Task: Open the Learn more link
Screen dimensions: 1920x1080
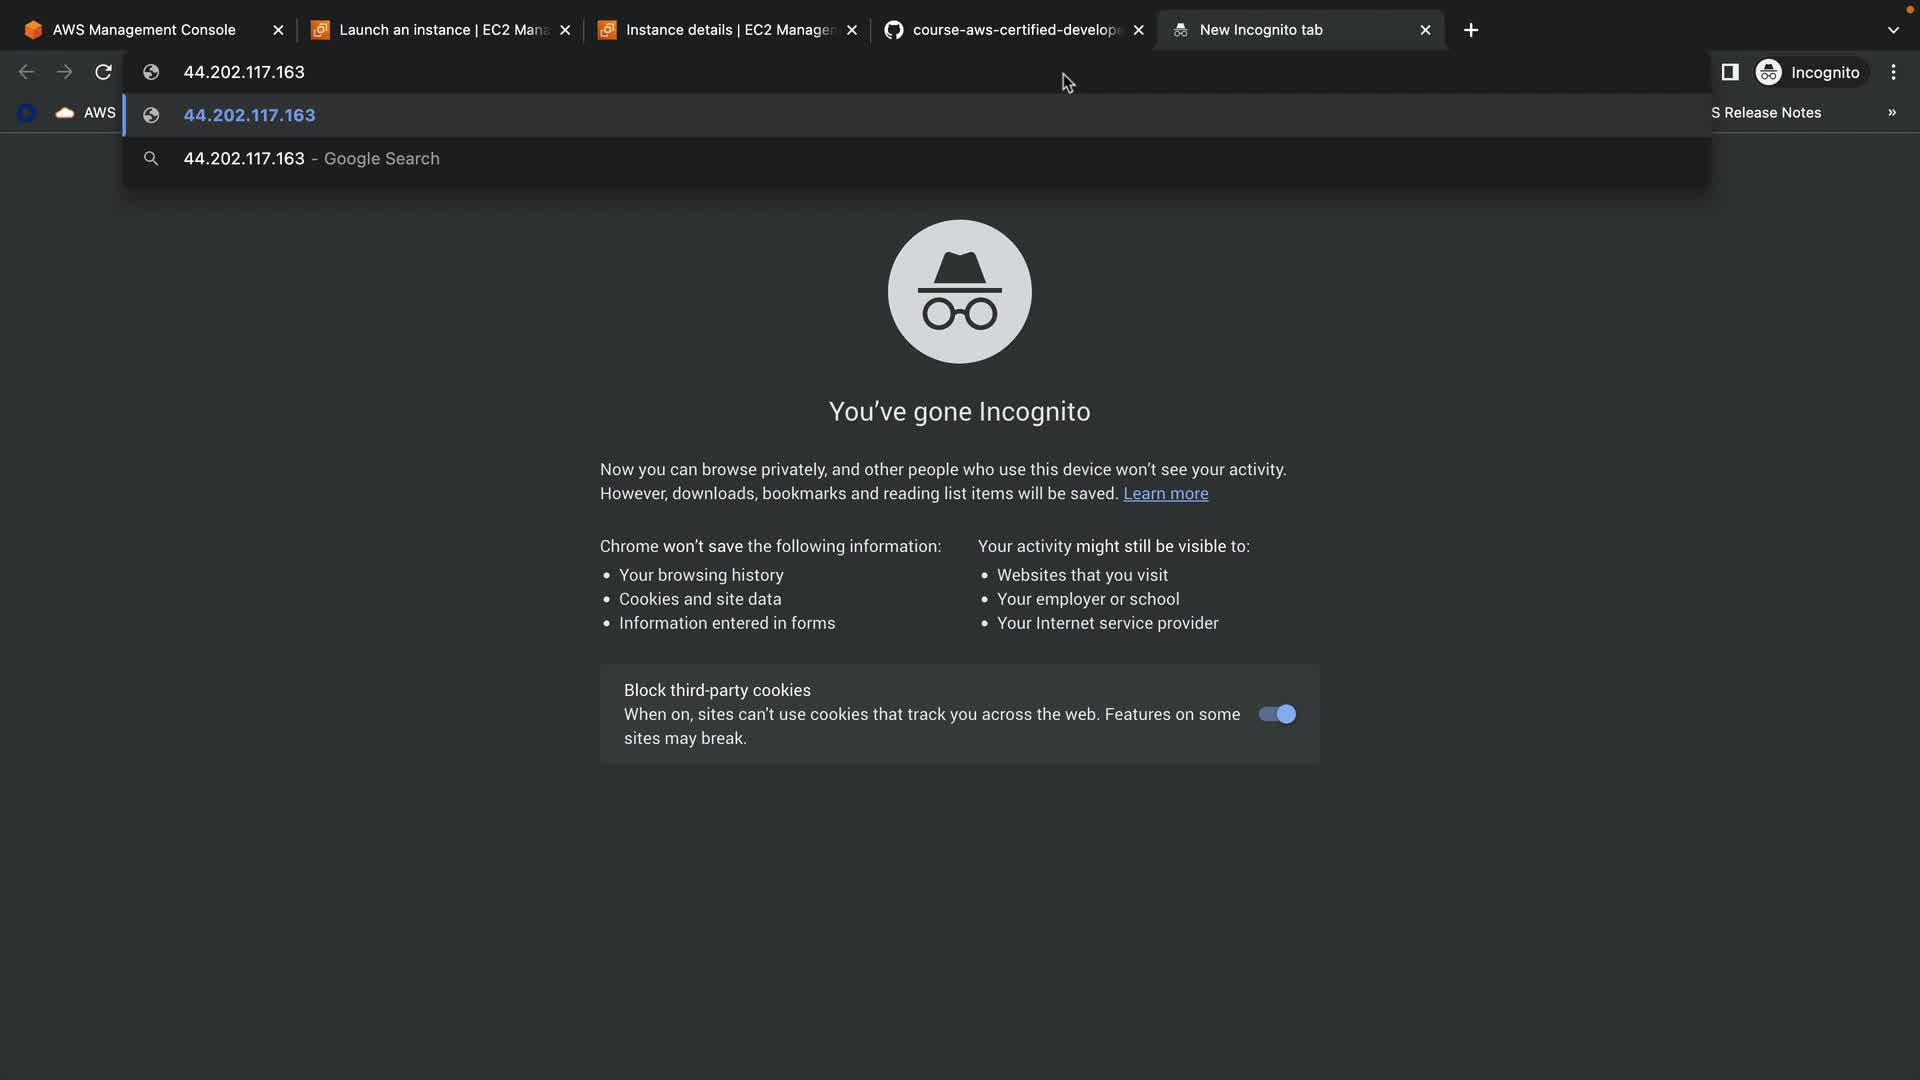Action: click(1165, 494)
